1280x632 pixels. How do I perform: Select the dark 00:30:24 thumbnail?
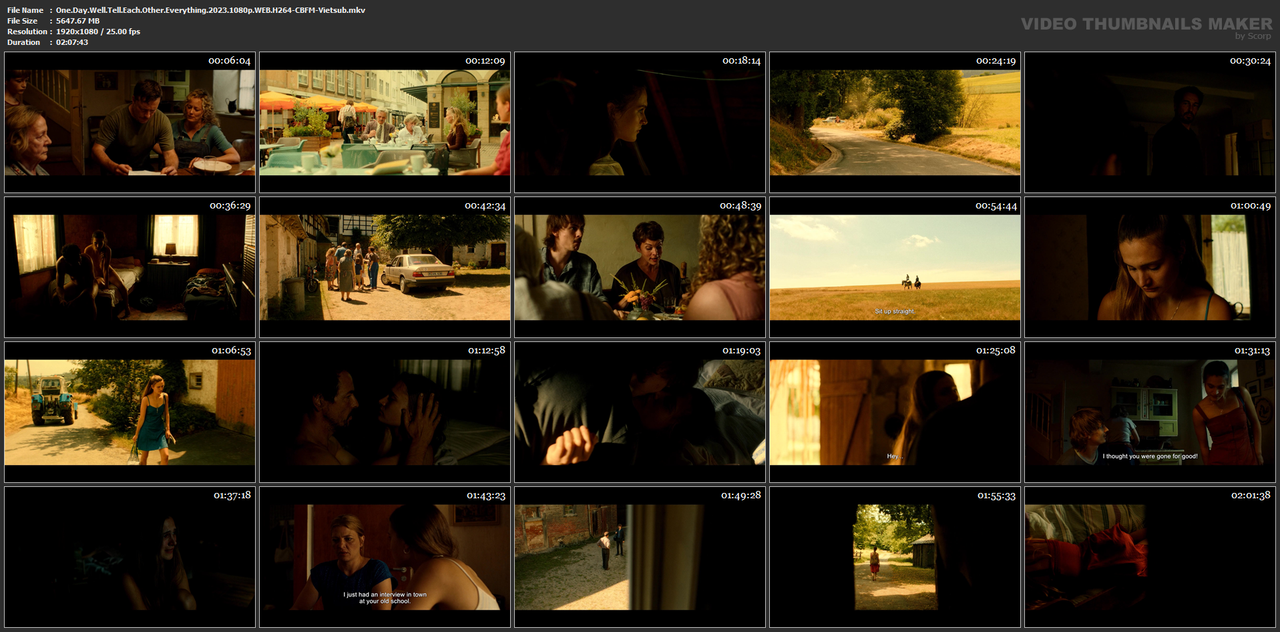[1150, 122]
